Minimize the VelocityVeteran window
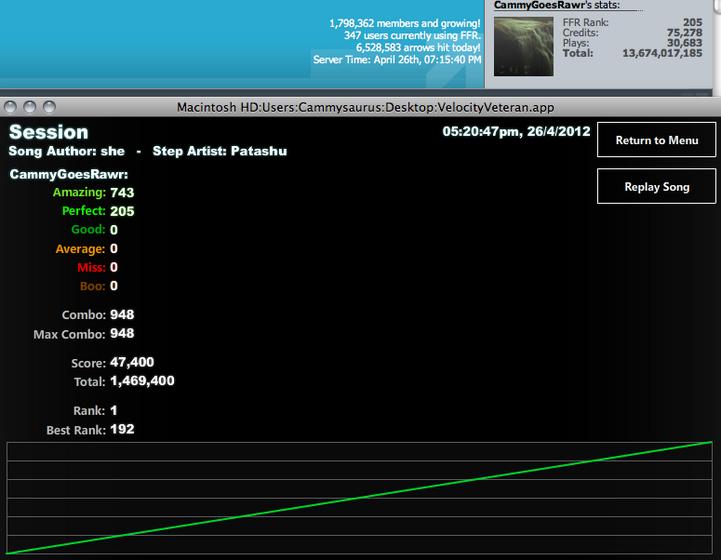The image size is (721, 560). pyautogui.click(x=29, y=107)
